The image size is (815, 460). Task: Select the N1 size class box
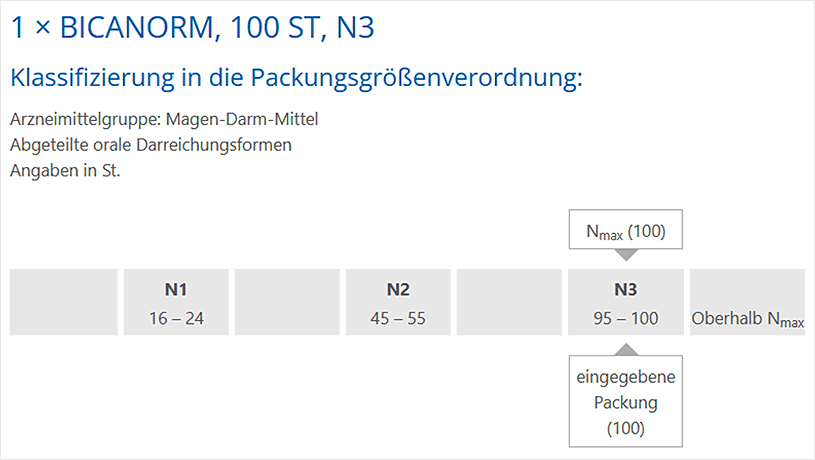[176, 302]
